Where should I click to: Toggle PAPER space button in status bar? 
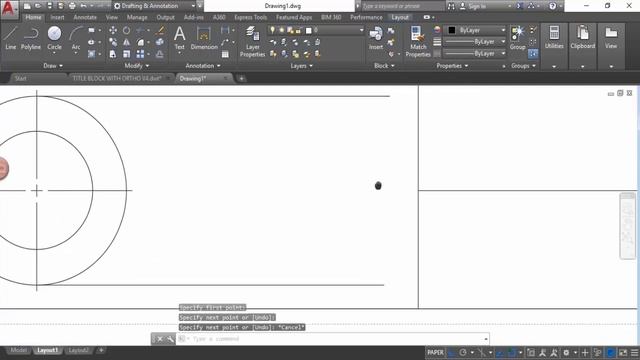click(436, 352)
